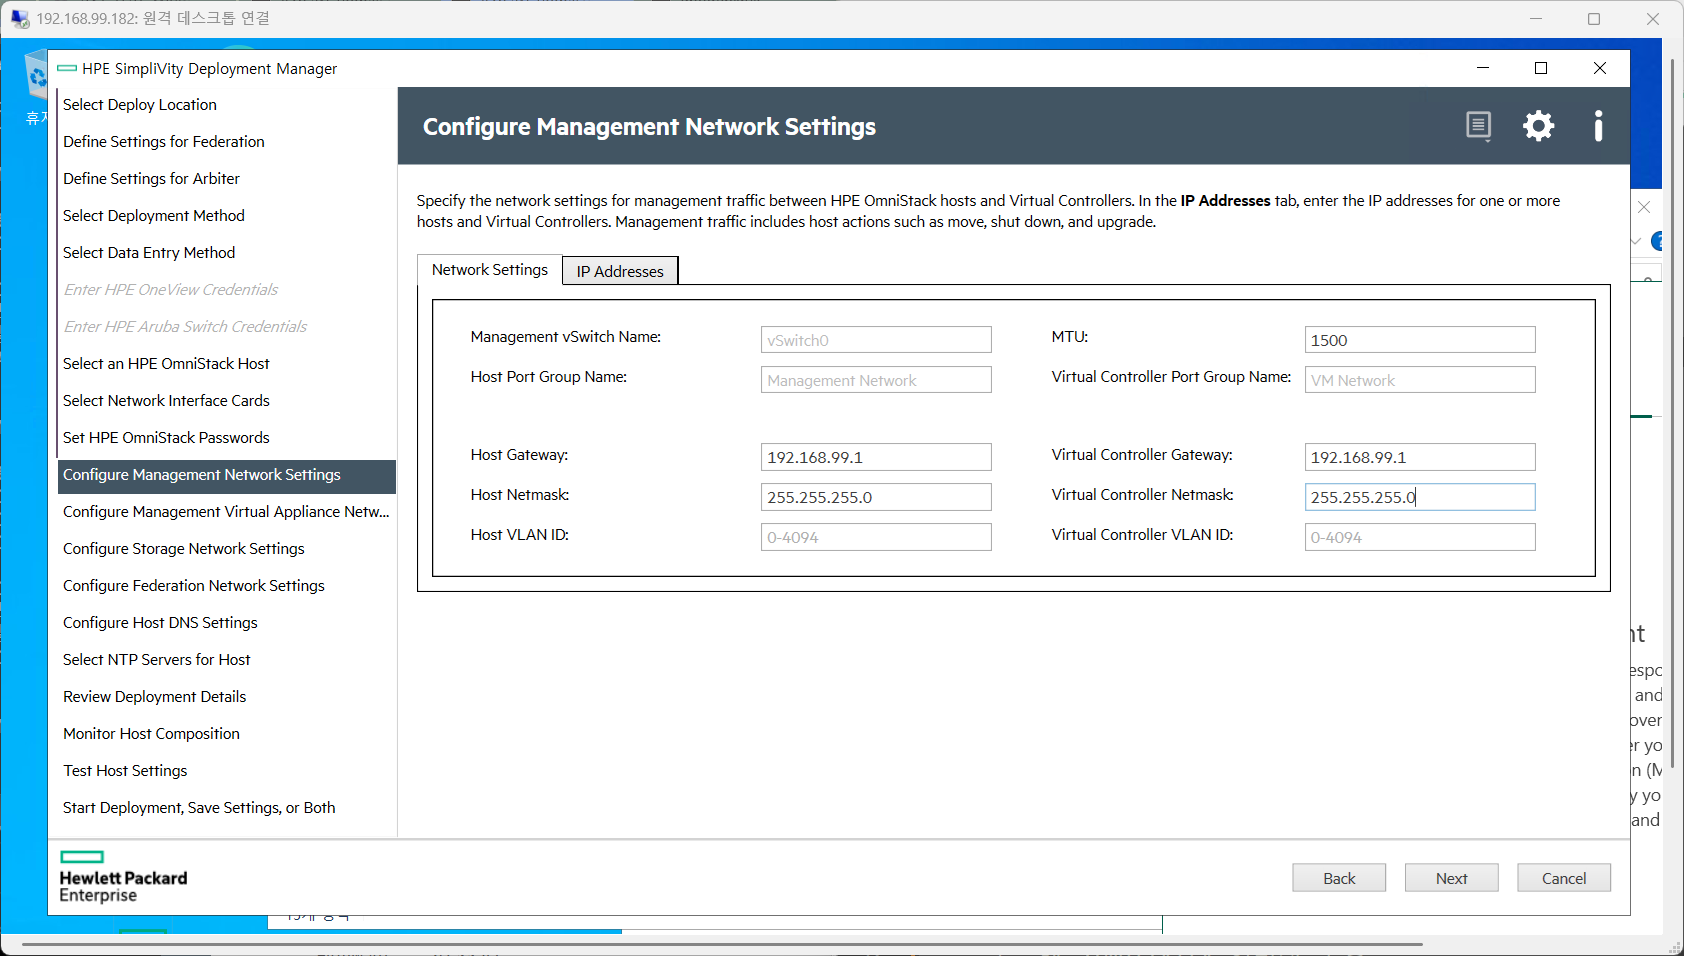Go to Configure Storage Network Settings step
The image size is (1684, 956).
click(x=183, y=549)
